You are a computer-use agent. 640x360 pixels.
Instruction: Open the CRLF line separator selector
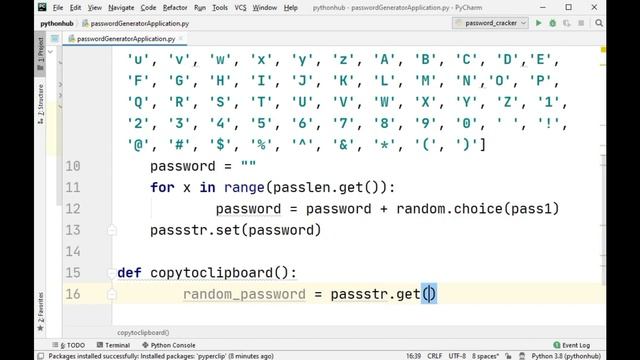pyautogui.click(x=435, y=356)
